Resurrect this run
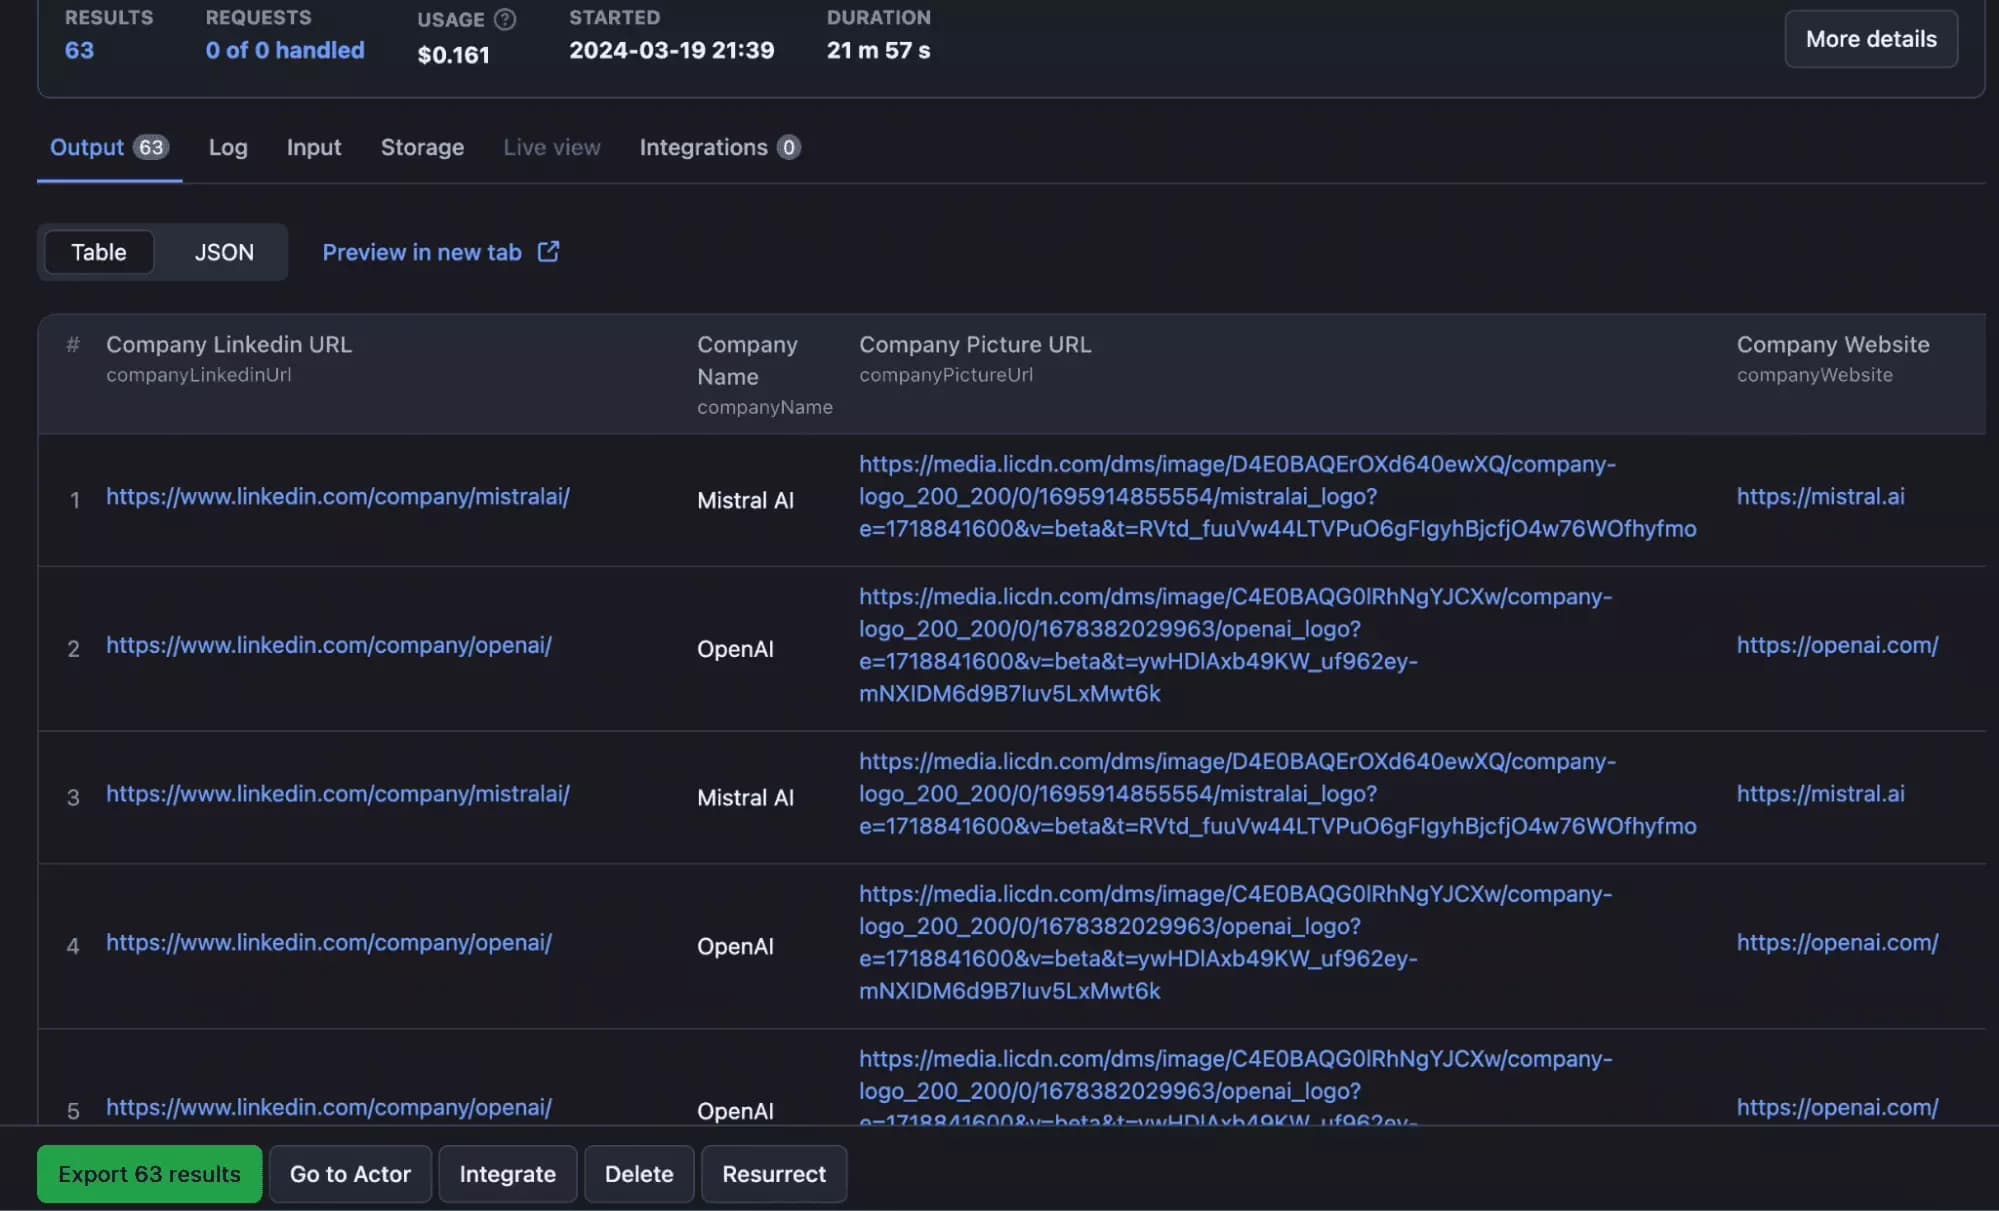1999x1211 pixels. (773, 1173)
